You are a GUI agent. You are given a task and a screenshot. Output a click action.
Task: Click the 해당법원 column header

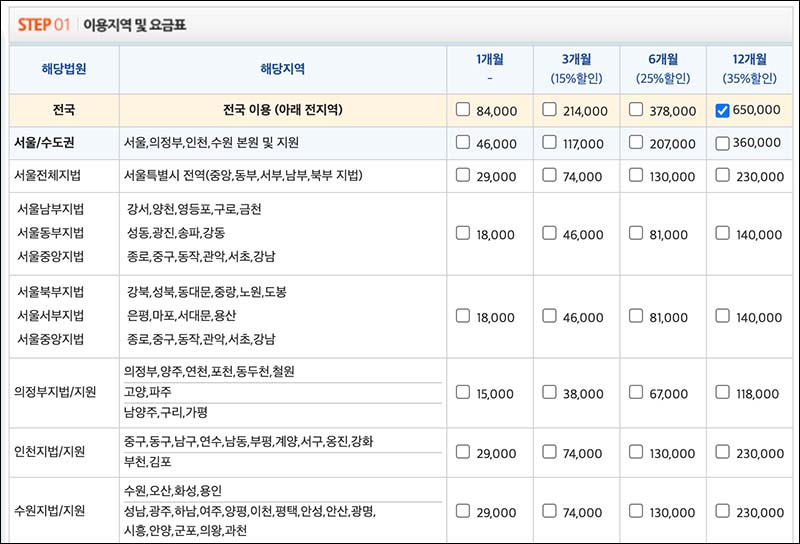(64, 68)
